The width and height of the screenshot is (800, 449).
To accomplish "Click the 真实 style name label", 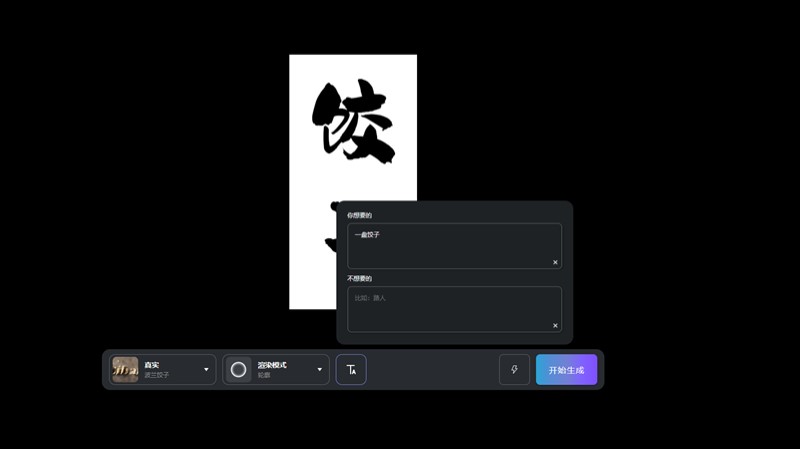I will click(x=152, y=365).
